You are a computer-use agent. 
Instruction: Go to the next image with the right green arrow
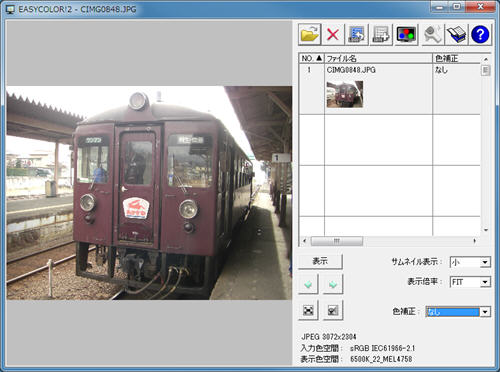(x=333, y=284)
